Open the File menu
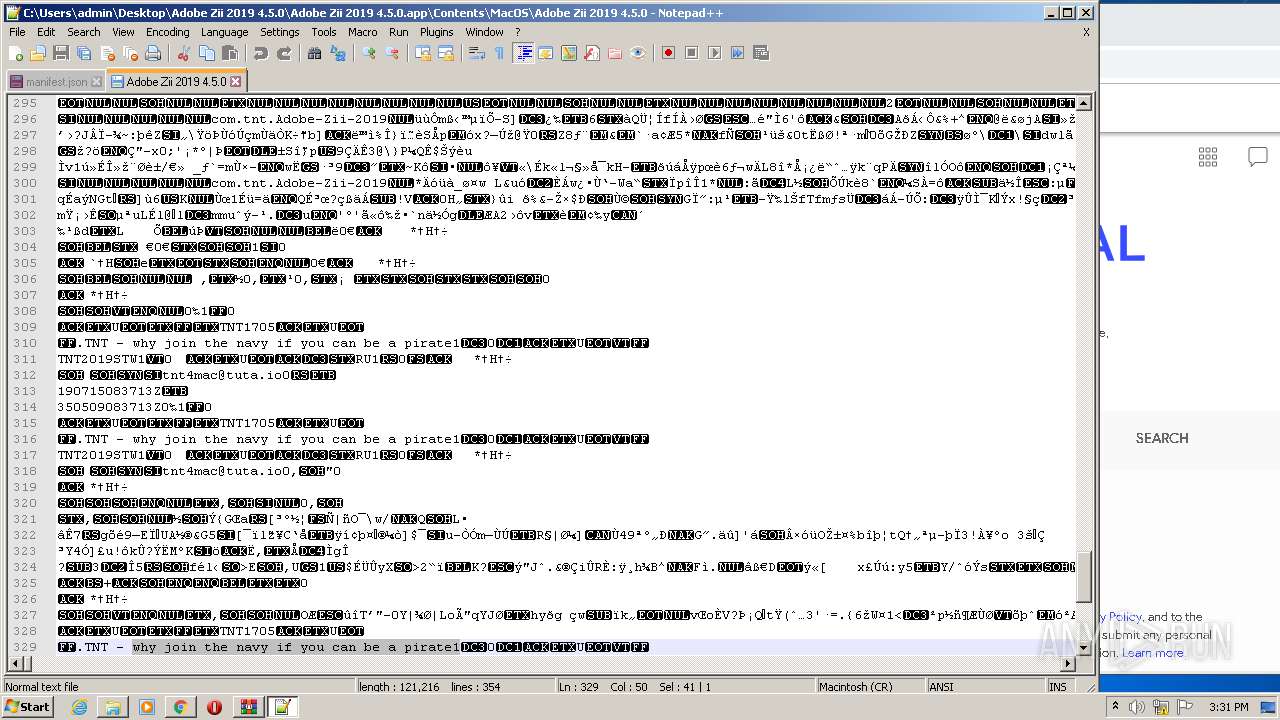Screen dimensions: 1280x720 (17, 32)
